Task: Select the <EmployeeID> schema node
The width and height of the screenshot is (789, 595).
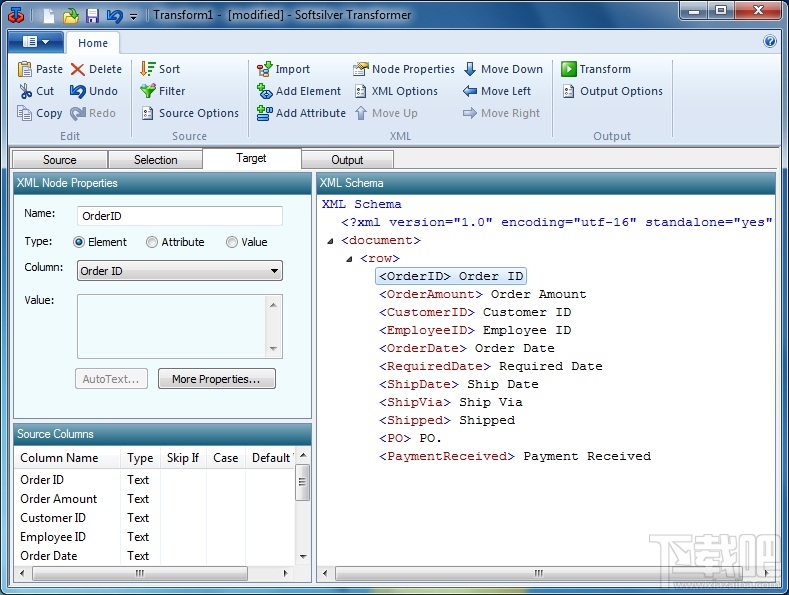Action: point(475,330)
